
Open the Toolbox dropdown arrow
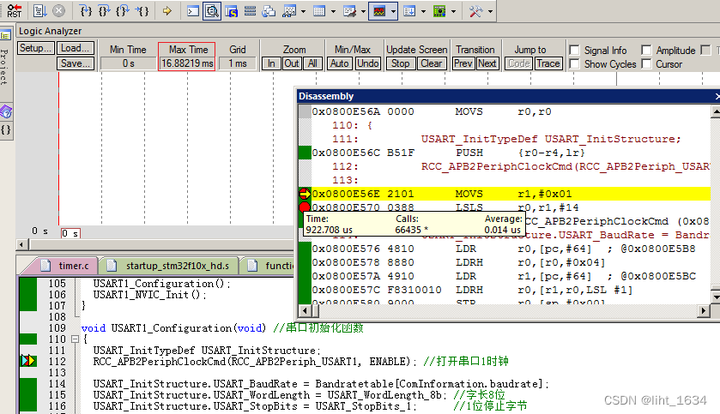click(490, 11)
